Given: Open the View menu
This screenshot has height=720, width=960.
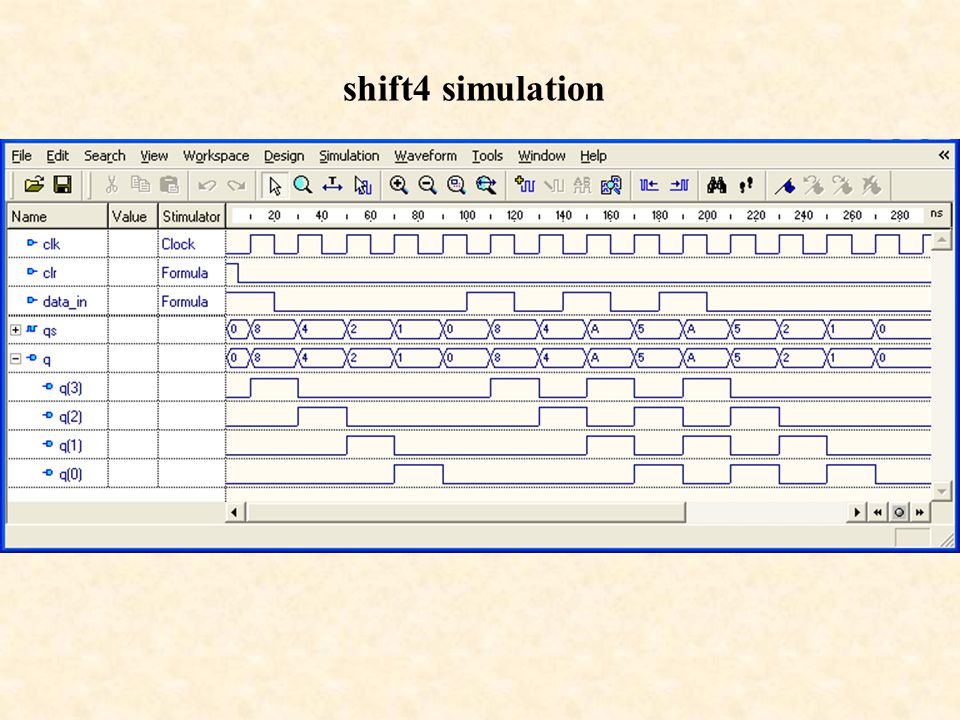Looking at the screenshot, I should [x=154, y=156].
